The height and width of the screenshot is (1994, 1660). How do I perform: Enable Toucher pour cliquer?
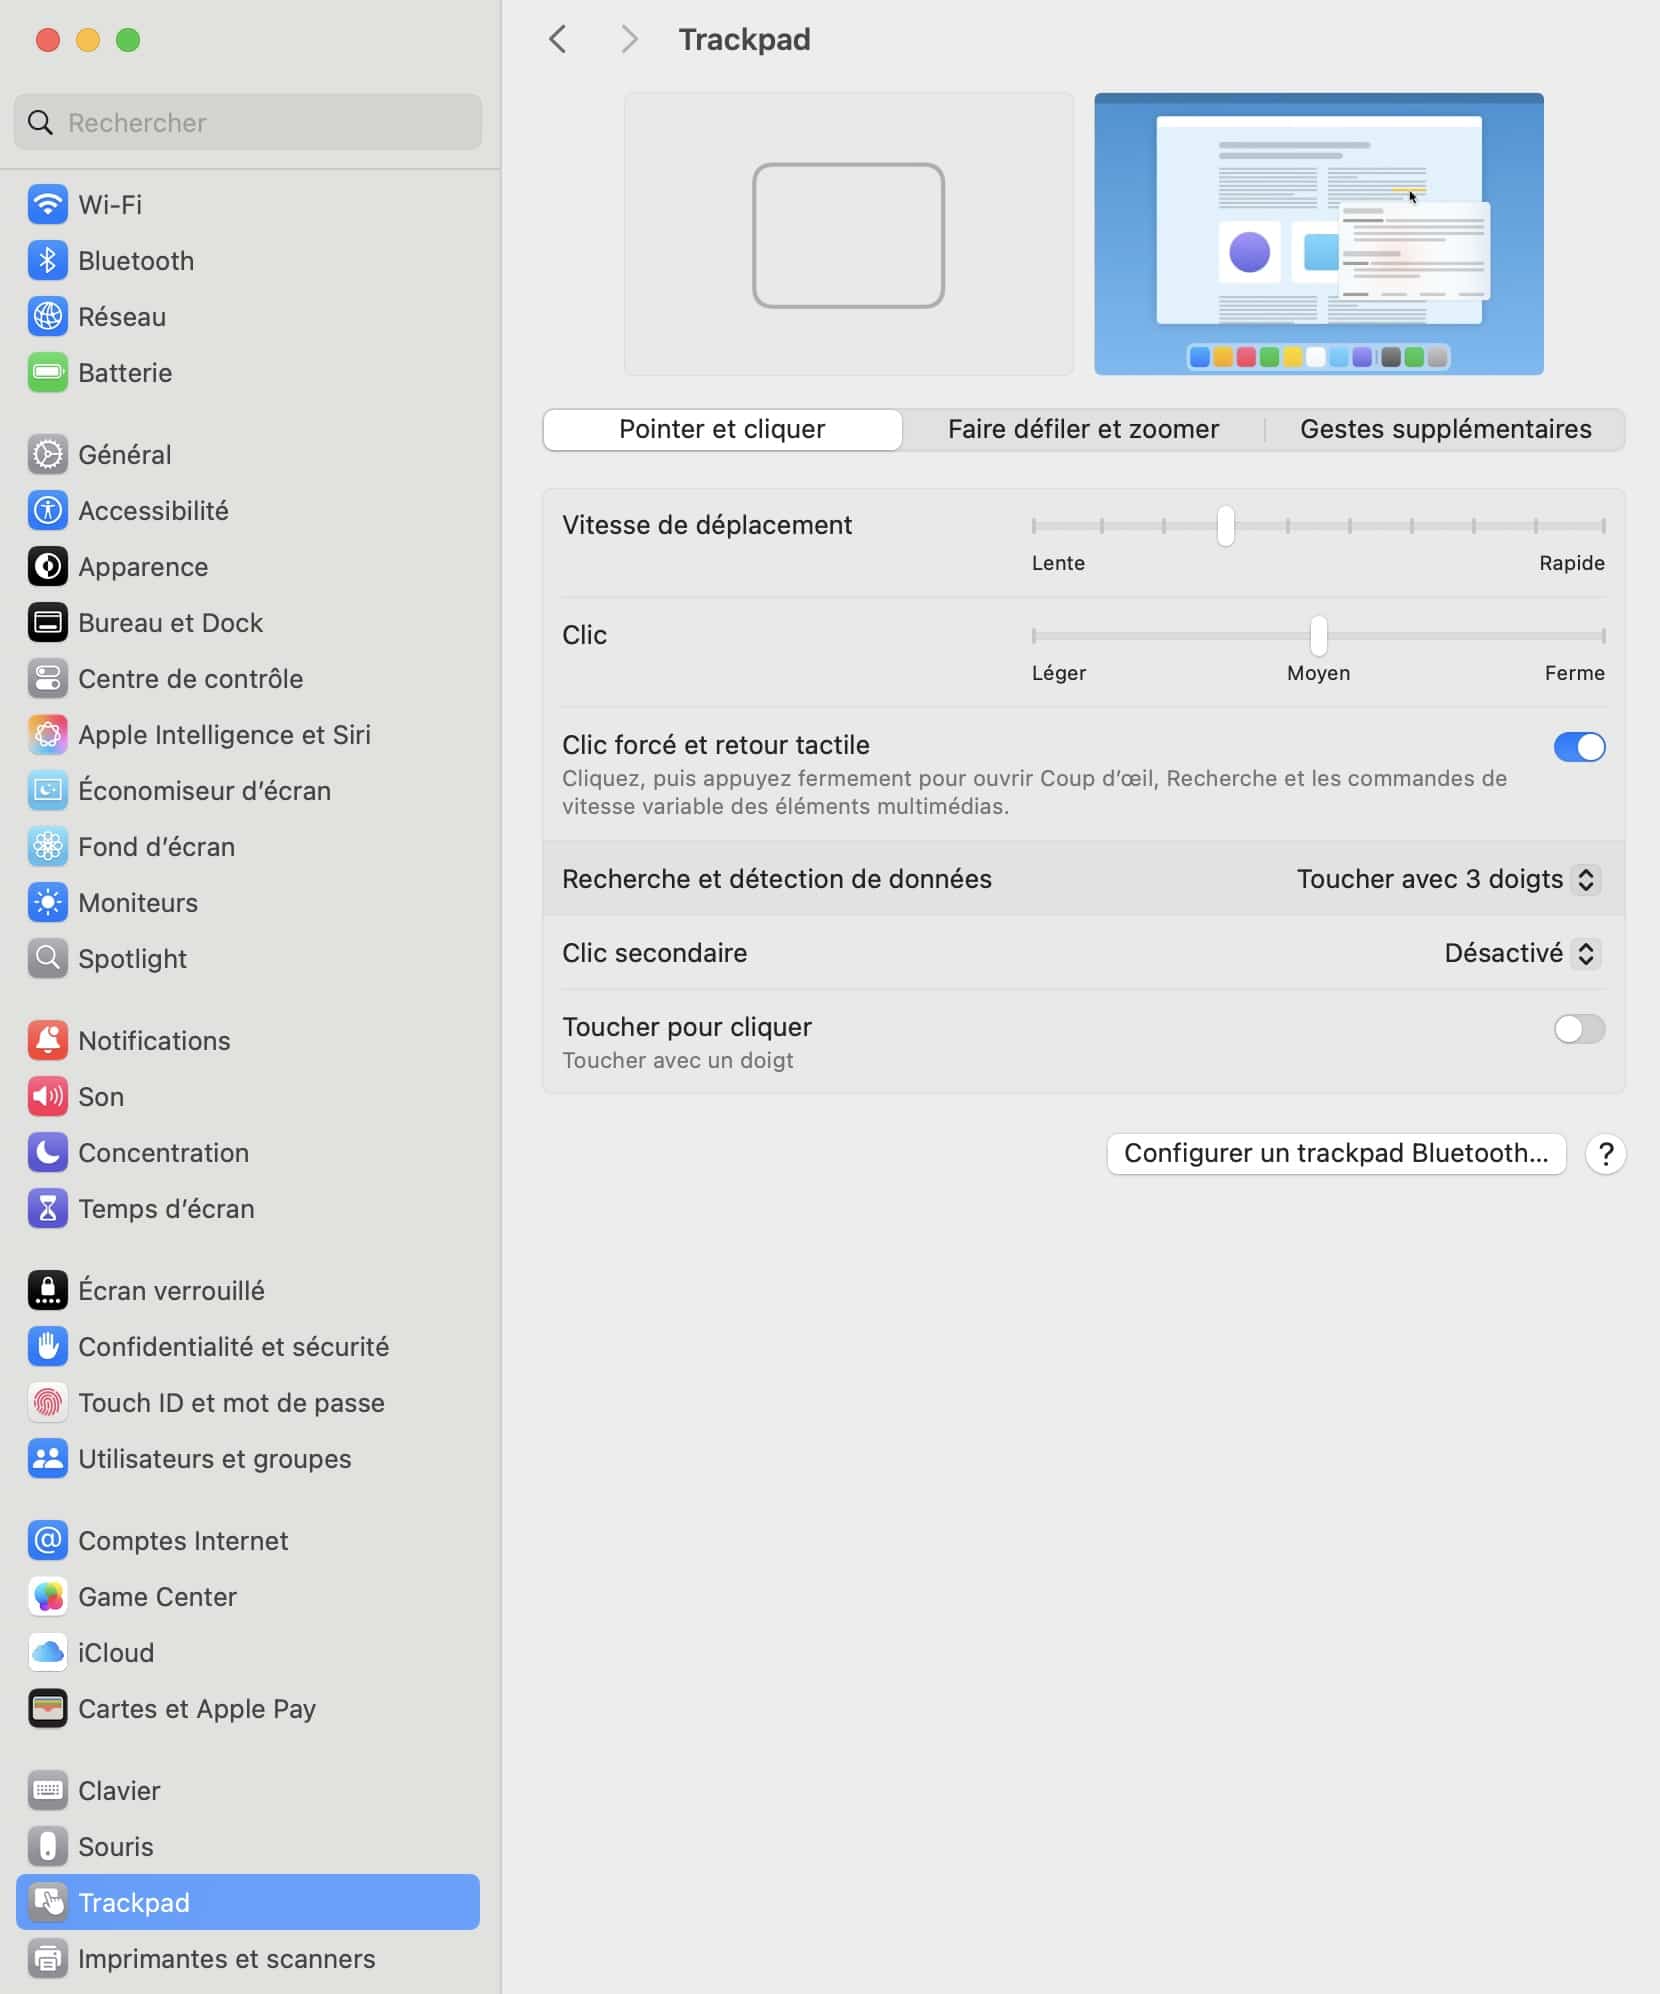pos(1578,1029)
